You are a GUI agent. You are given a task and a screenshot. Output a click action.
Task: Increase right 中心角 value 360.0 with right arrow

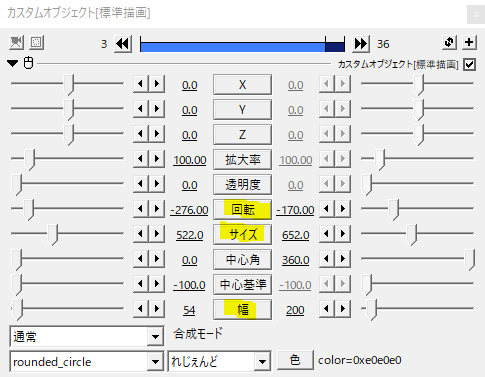pos(343,259)
